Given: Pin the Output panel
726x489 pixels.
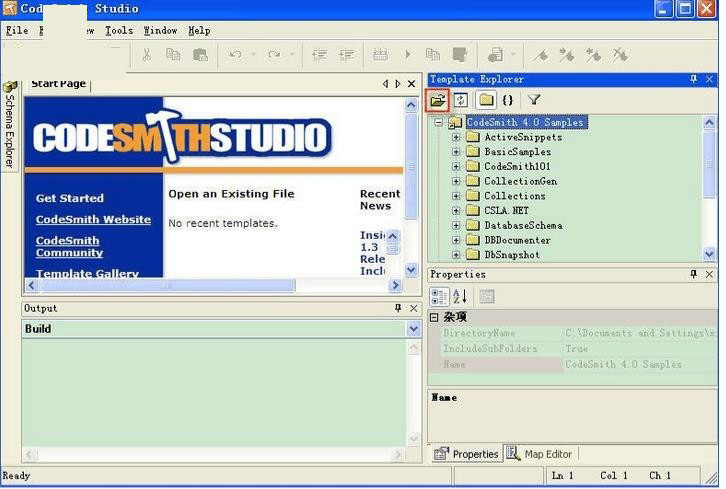Looking at the screenshot, I should 398,308.
